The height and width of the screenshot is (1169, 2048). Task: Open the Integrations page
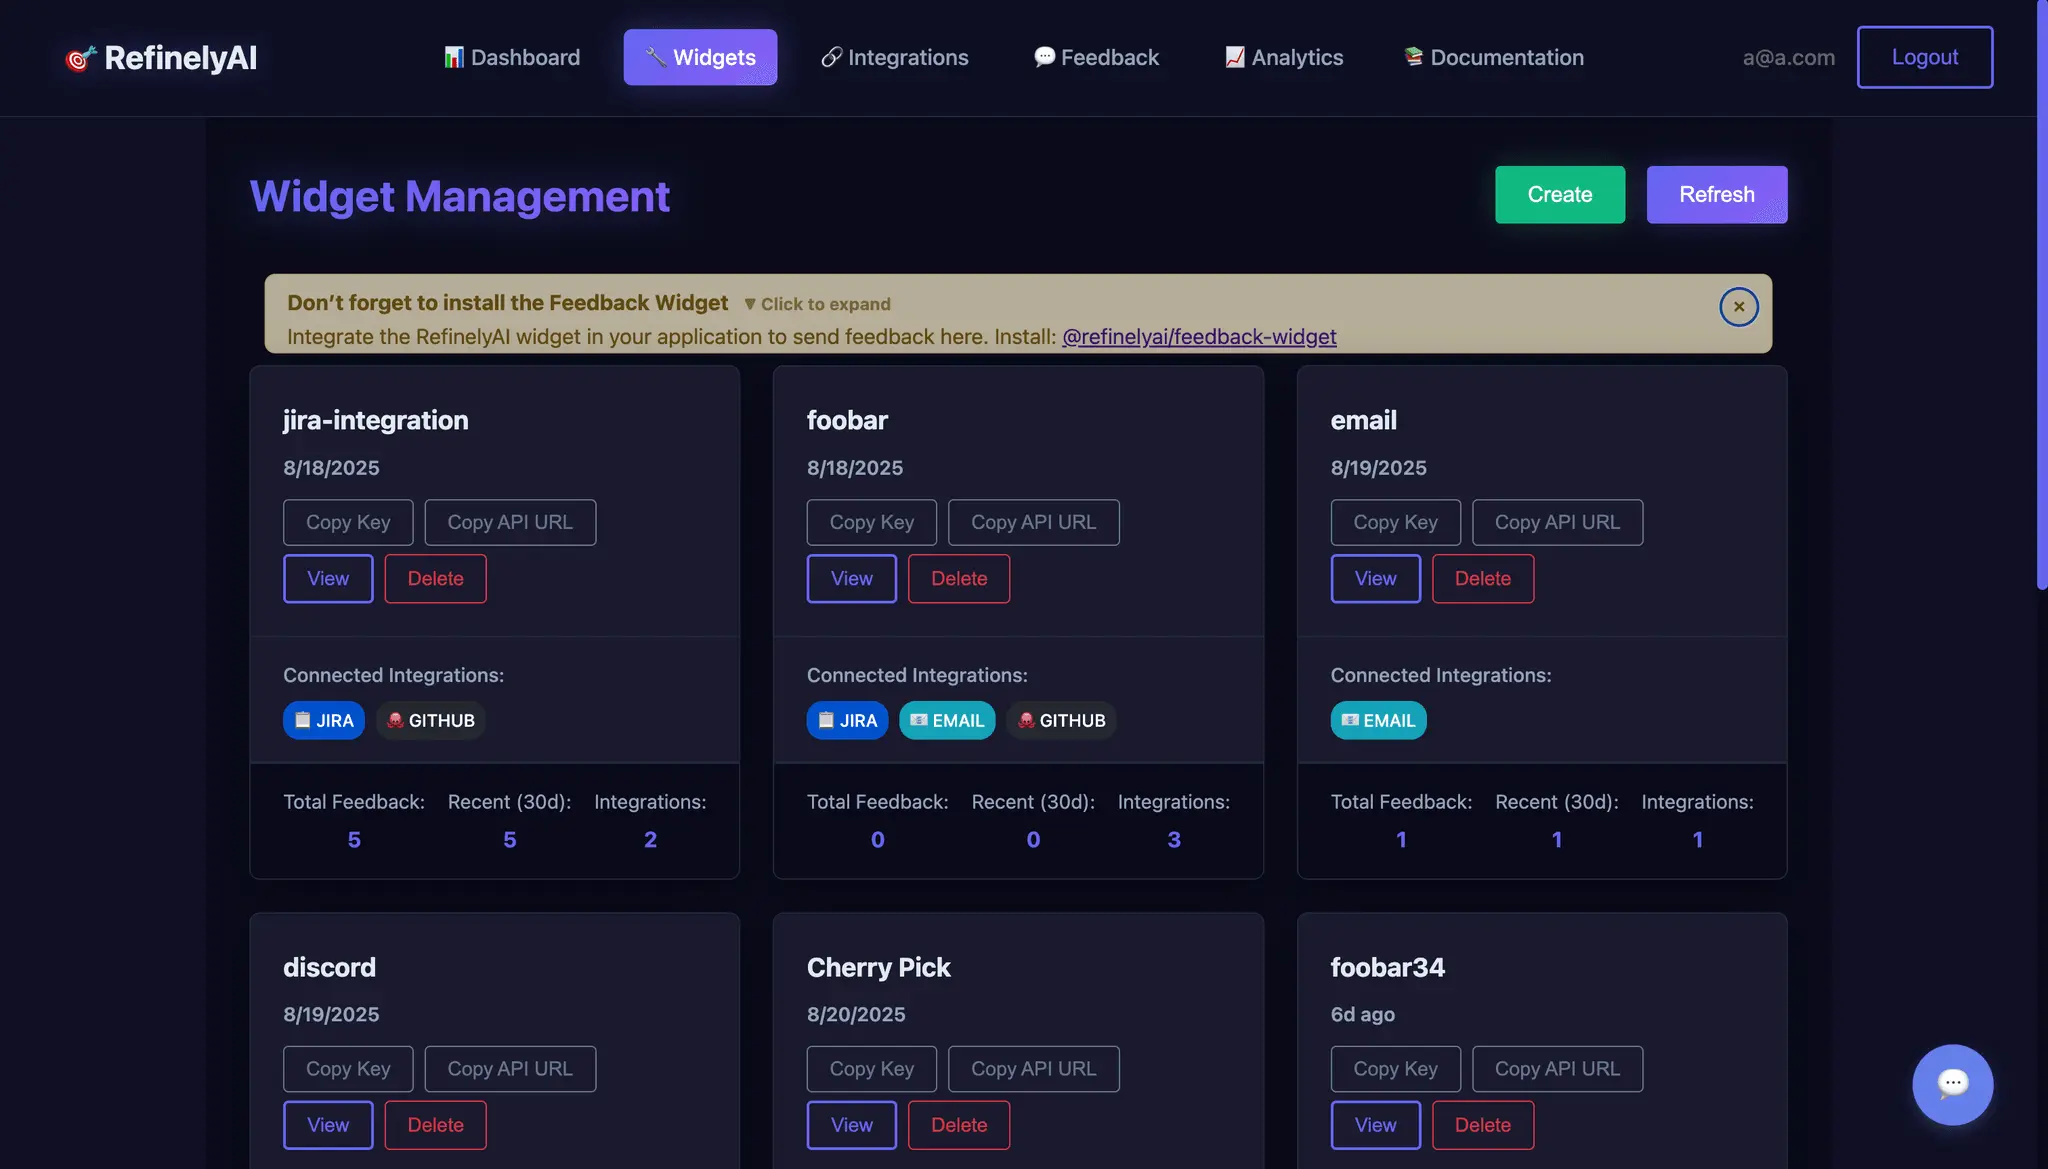(x=895, y=57)
